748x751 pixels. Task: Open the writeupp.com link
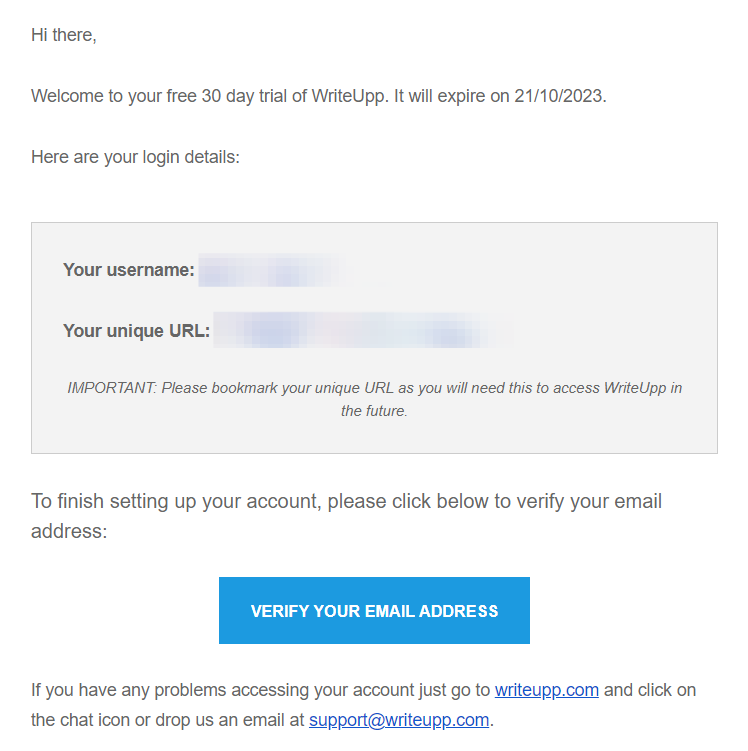click(x=546, y=690)
